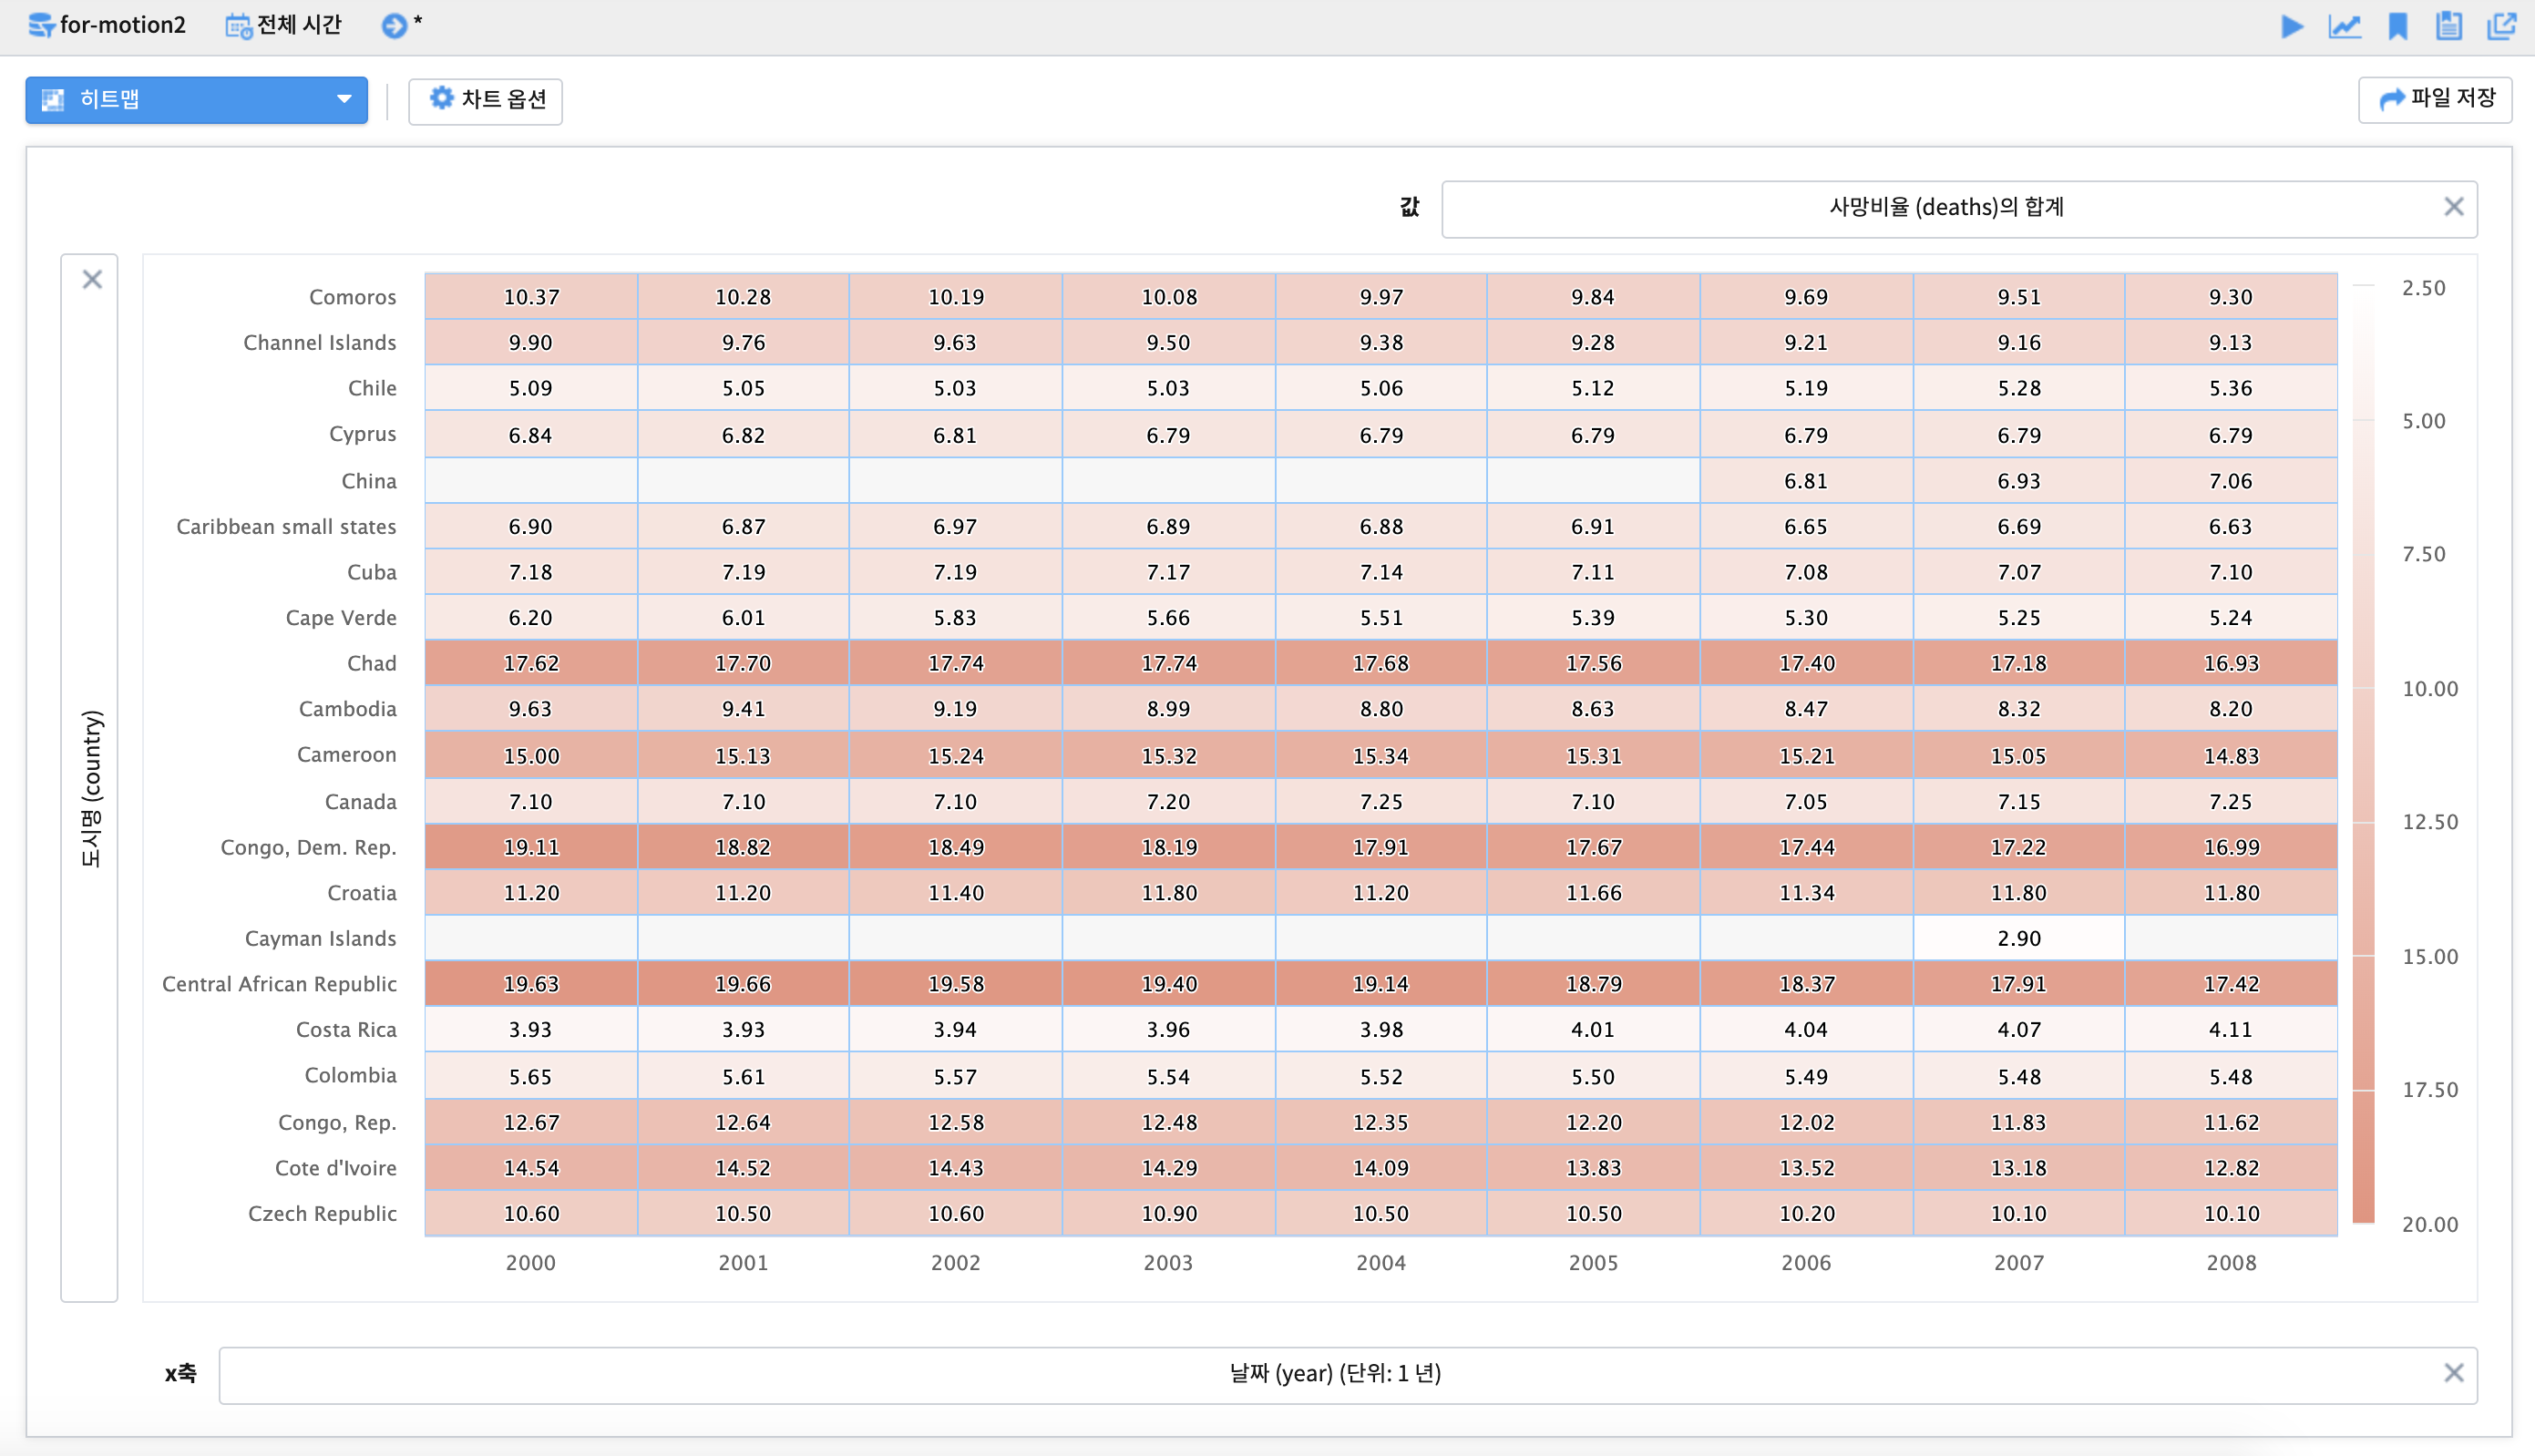The image size is (2535, 1456).
Task: Click cell 17.62 in Chad row
Action: (x=531, y=664)
